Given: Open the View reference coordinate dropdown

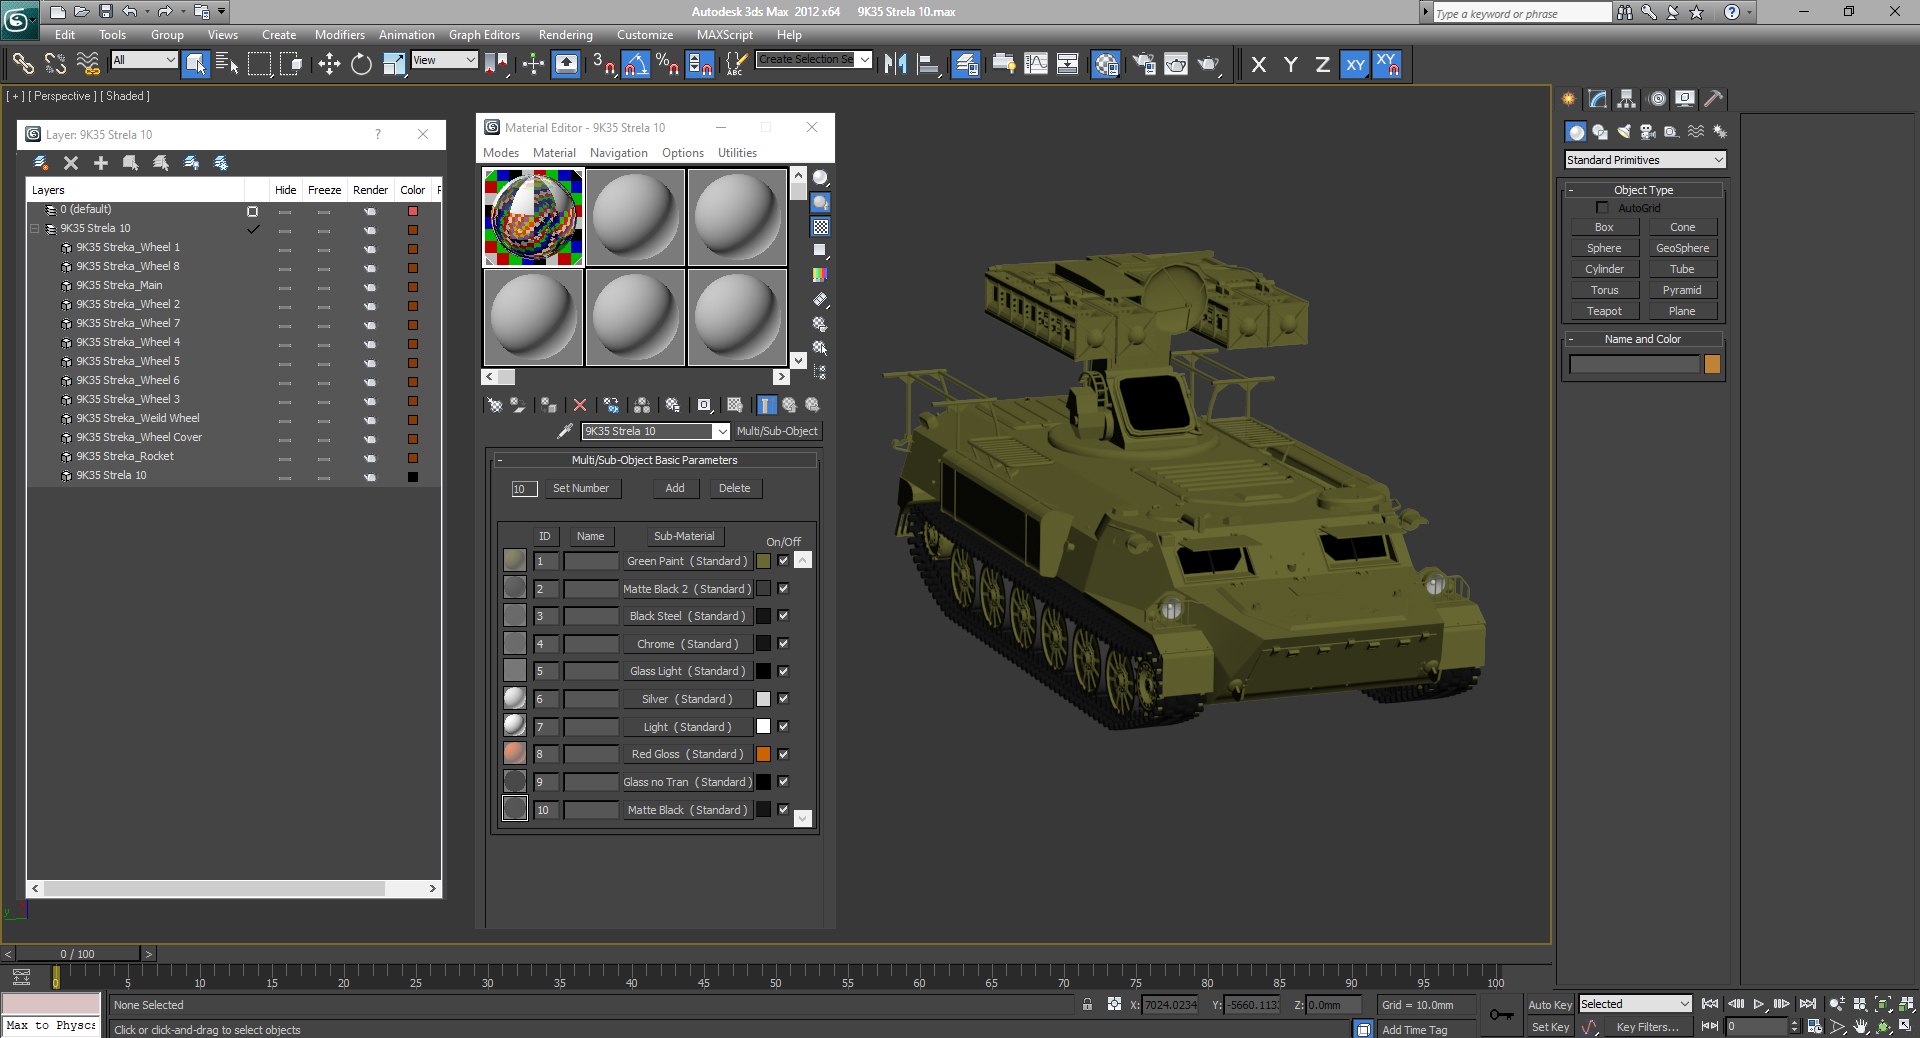Looking at the screenshot, I should click(x=444, y=60).
